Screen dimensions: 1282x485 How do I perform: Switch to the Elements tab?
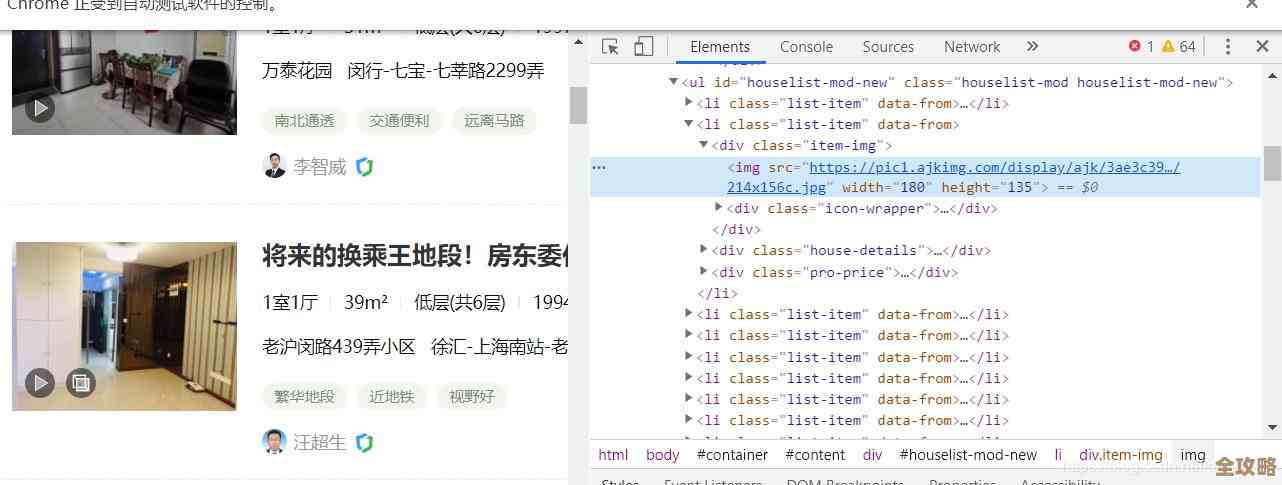point(720,47)
